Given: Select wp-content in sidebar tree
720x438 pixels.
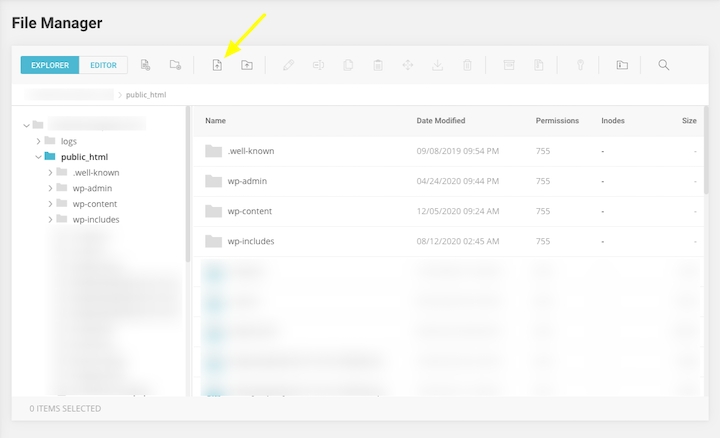Looking at the screenshot, I should [95, 204].
